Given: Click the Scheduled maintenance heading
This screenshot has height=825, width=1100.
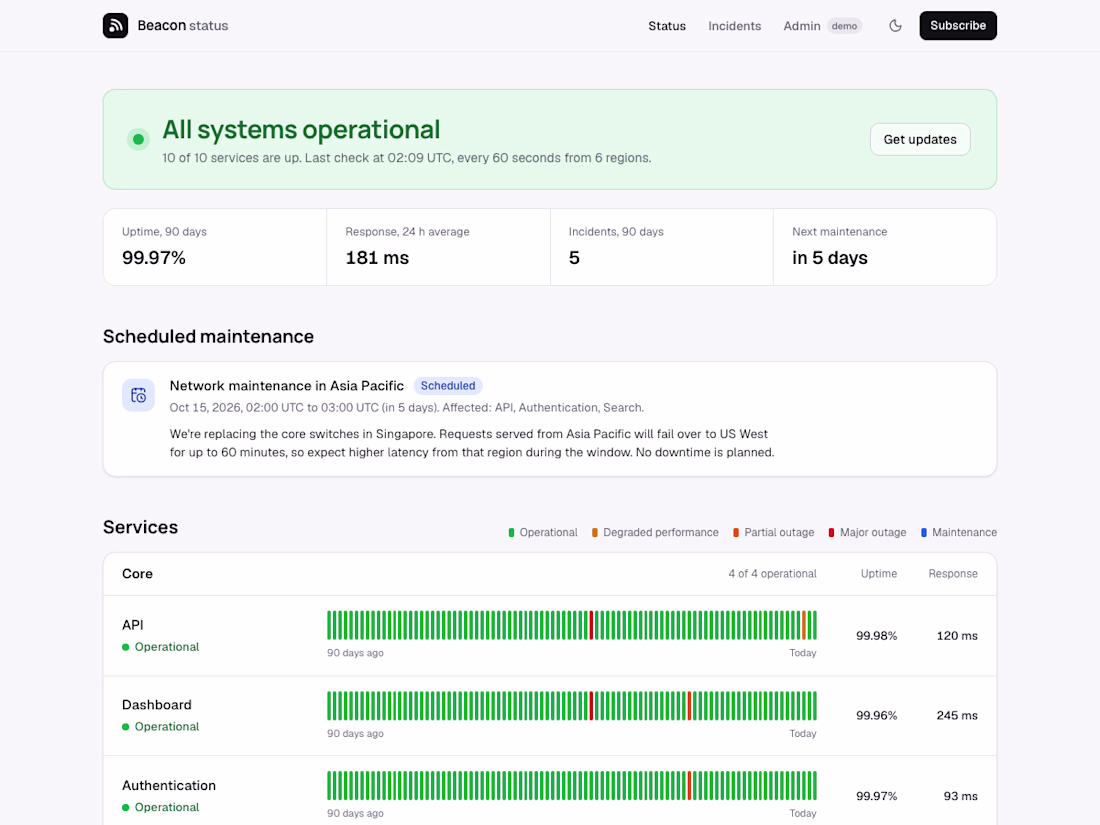Looking at the screenshot, I should (208, 337).
